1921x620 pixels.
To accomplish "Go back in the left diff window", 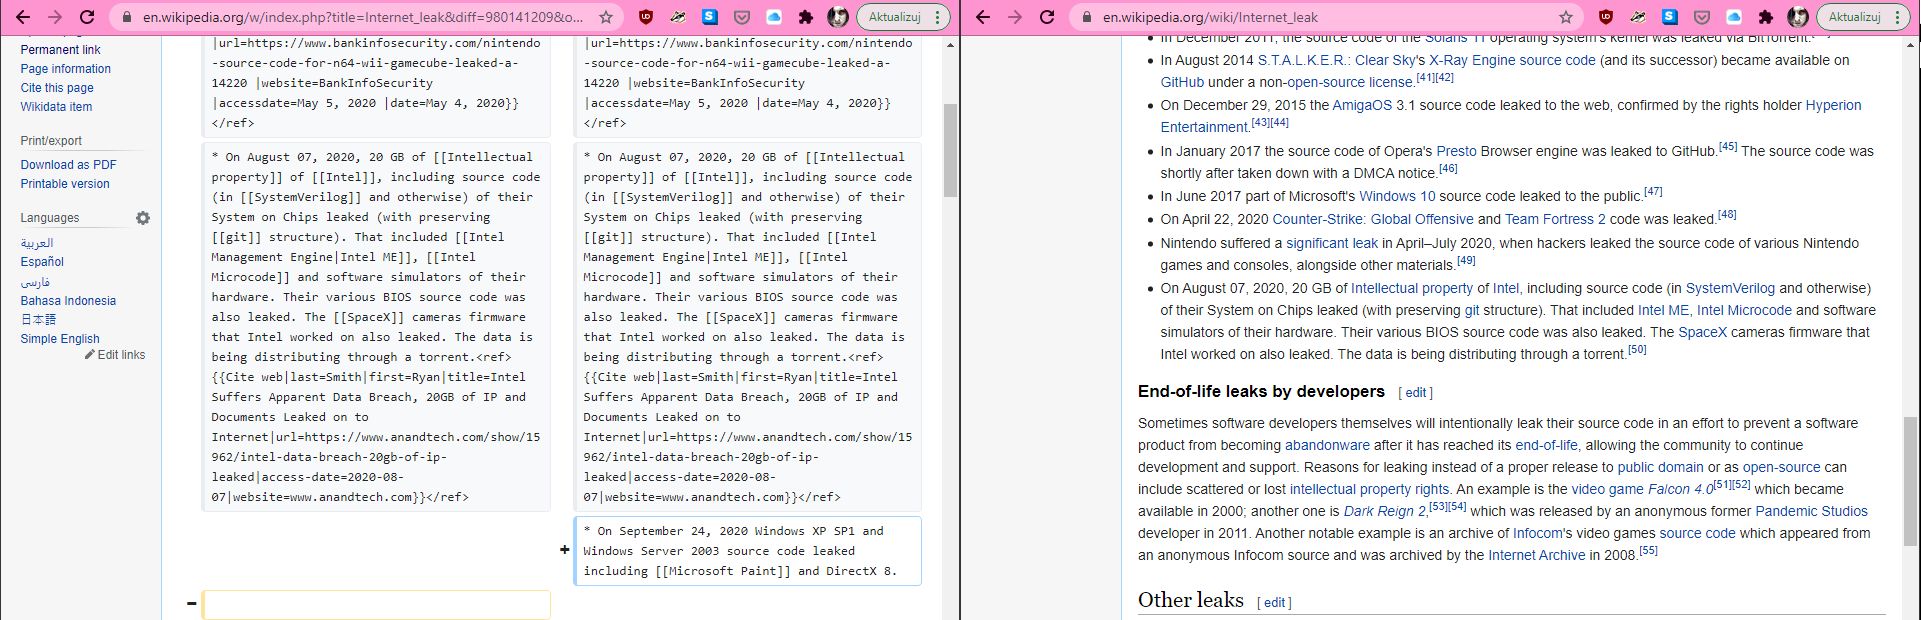I will 23,17.
